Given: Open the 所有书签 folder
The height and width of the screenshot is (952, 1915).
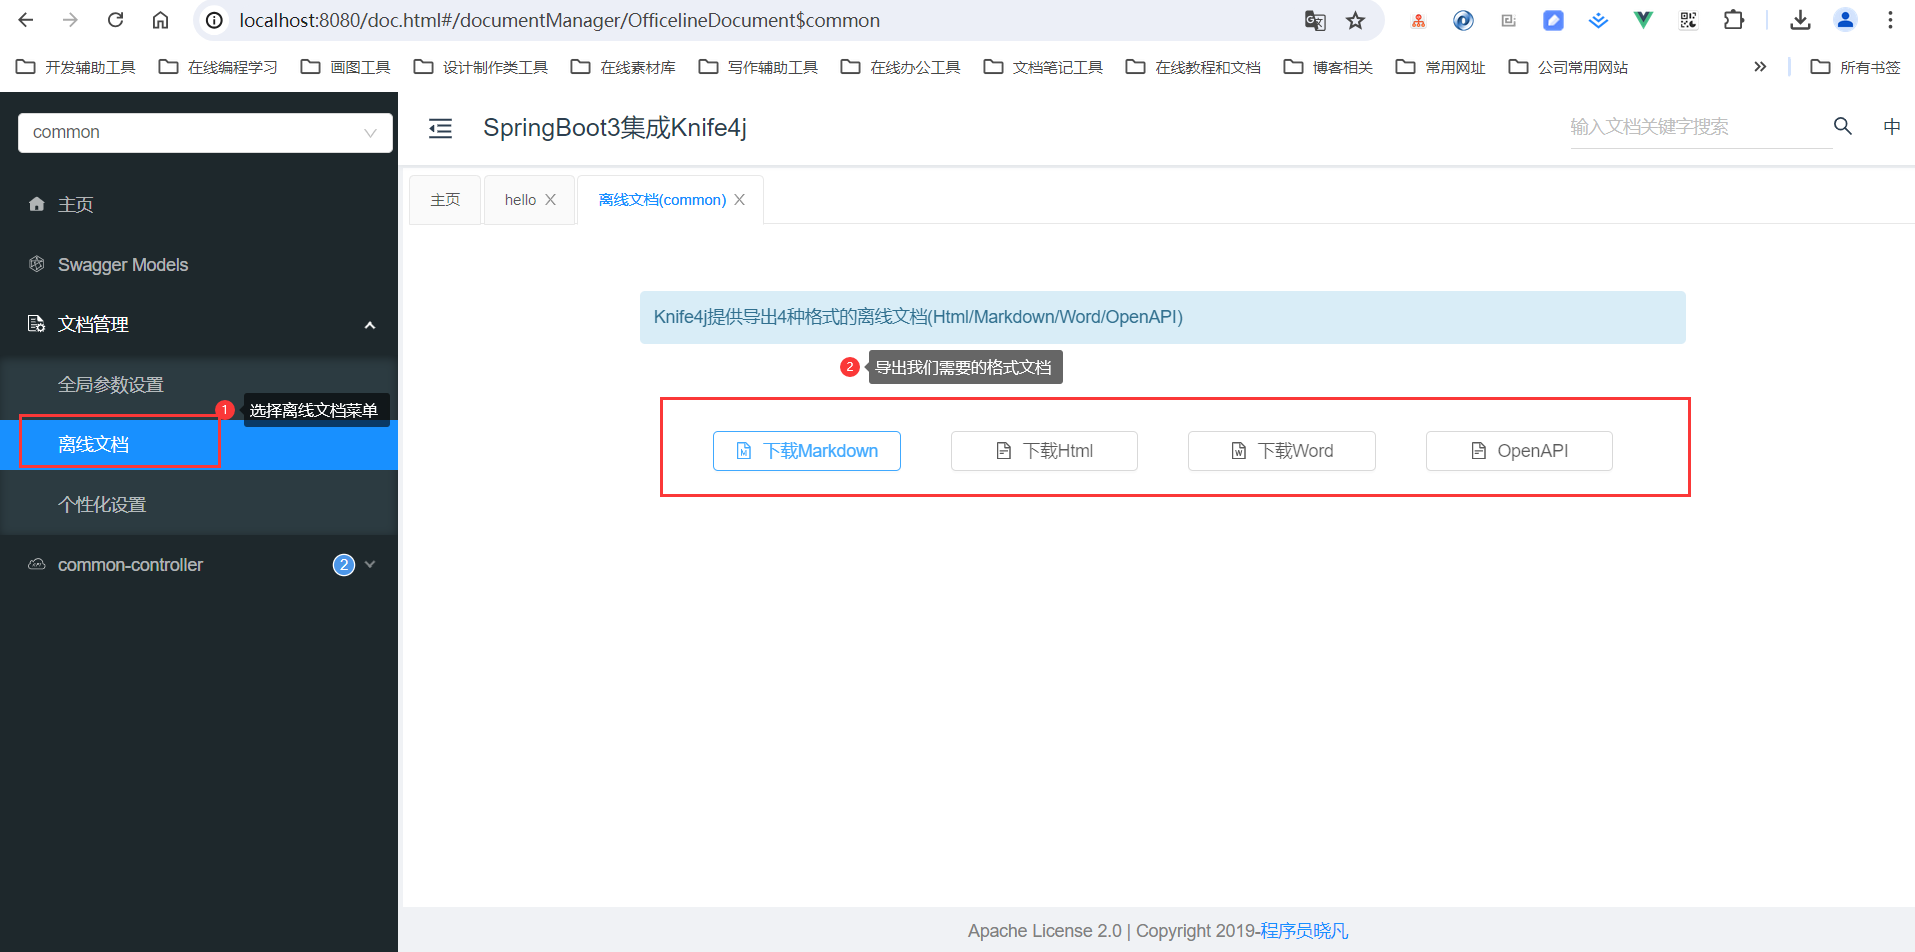Looking at the screenshot, I should (1855, 67).
